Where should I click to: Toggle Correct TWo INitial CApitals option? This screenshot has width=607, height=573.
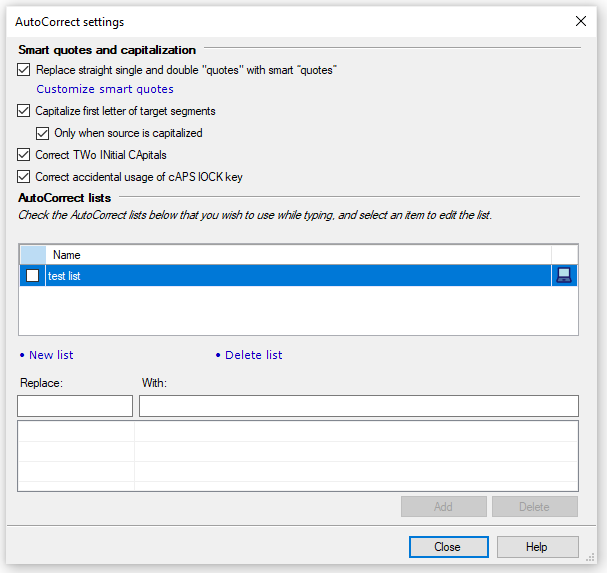[25, 155]
